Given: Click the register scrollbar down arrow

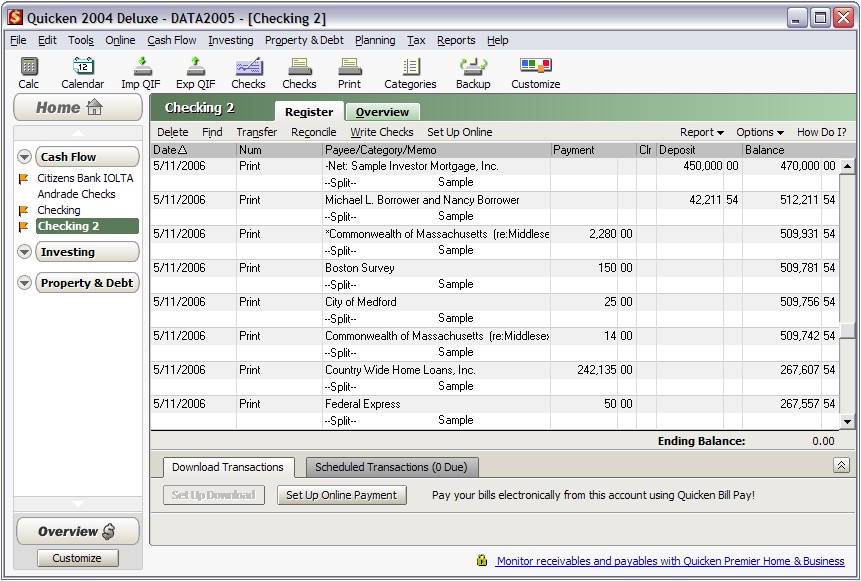Looking at the screenshot, I should 847,422.
